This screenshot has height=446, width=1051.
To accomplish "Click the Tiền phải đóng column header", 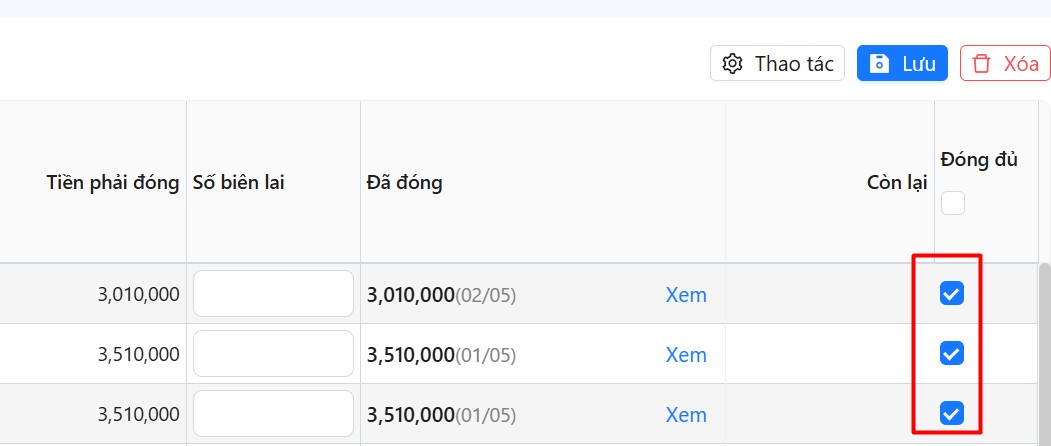I will click(x=113, y=182).
